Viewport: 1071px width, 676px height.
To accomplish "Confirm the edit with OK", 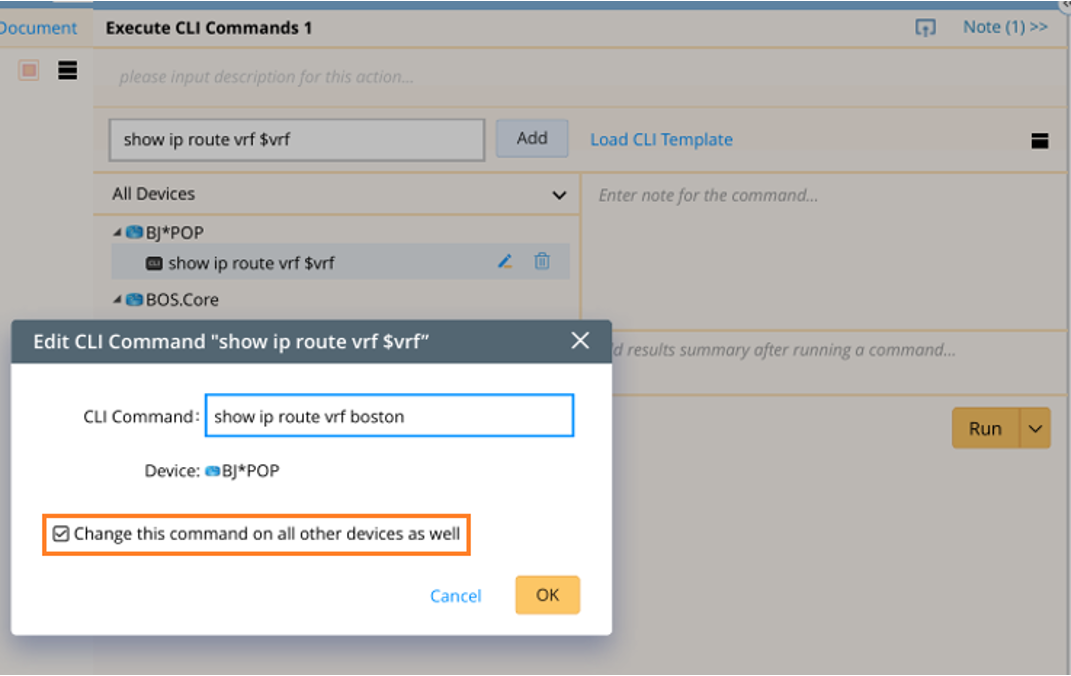I will pyautogui.click(x=547, y=595).
